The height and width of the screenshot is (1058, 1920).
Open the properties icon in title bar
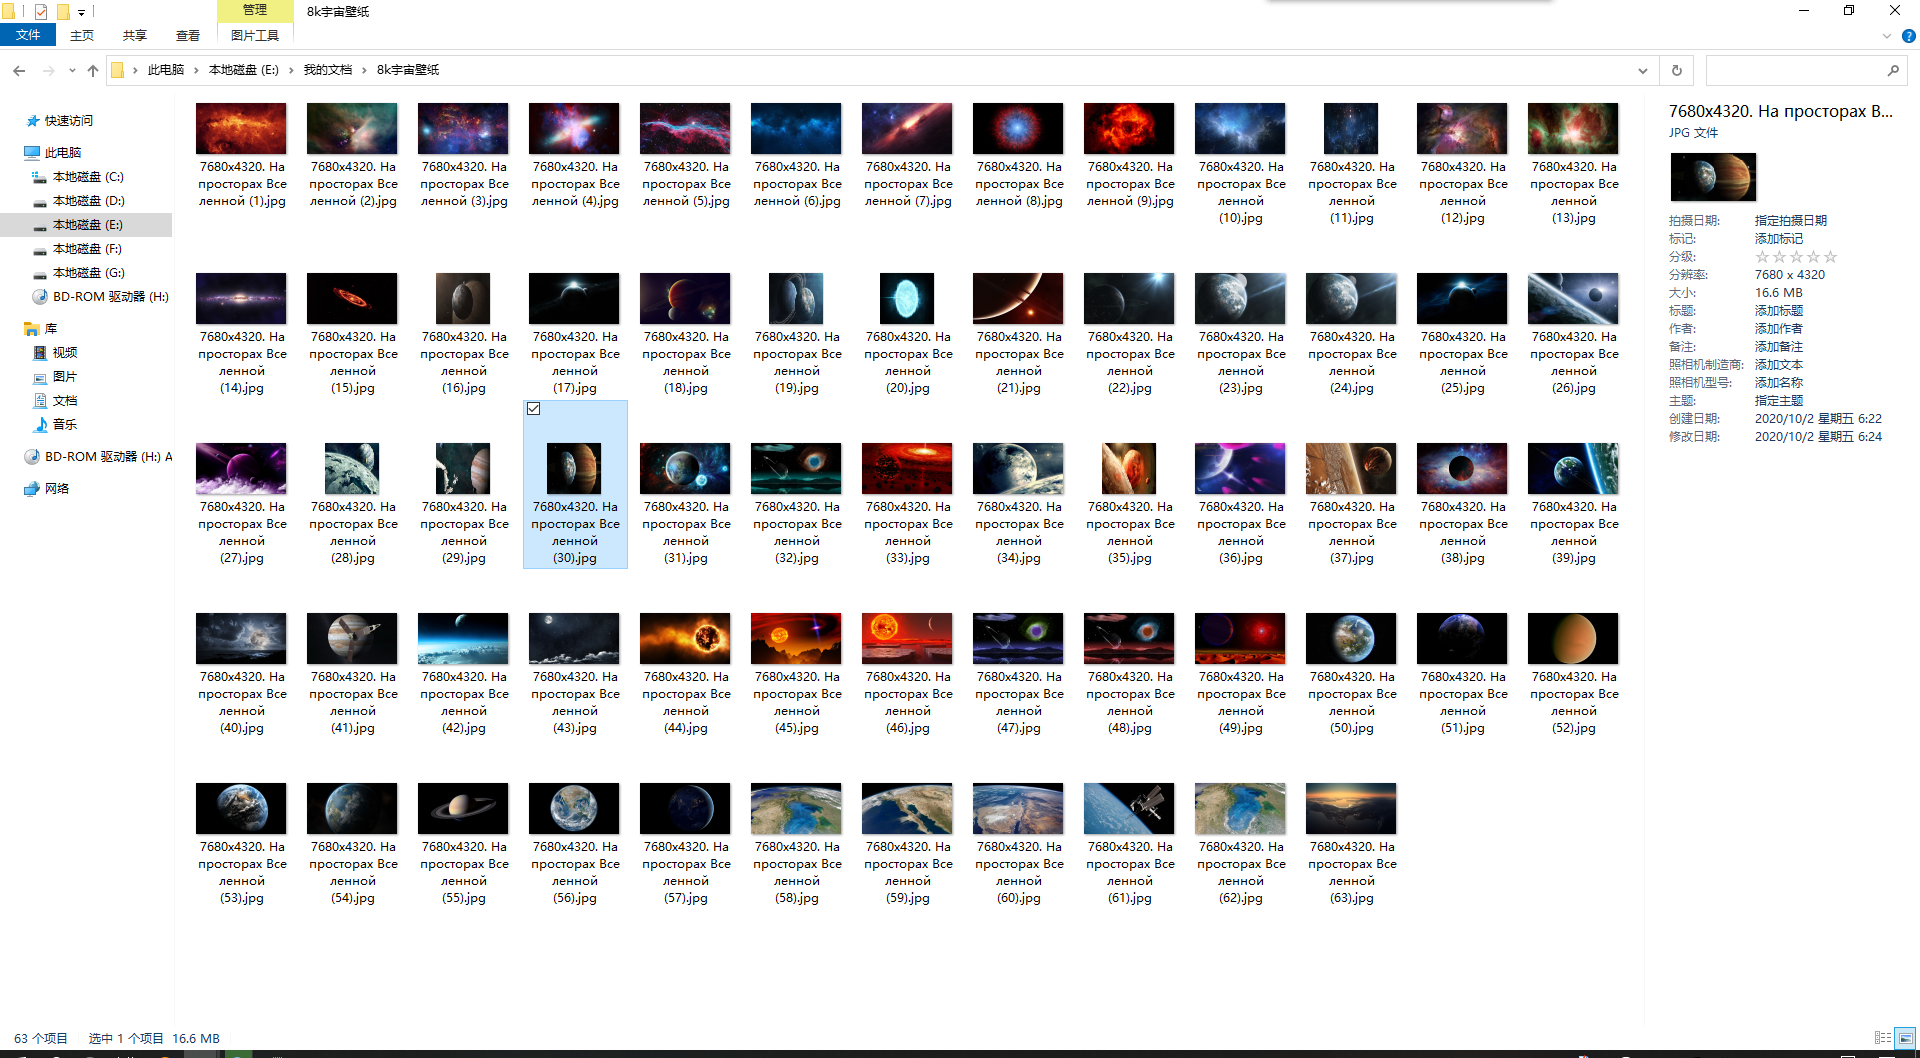41,12
